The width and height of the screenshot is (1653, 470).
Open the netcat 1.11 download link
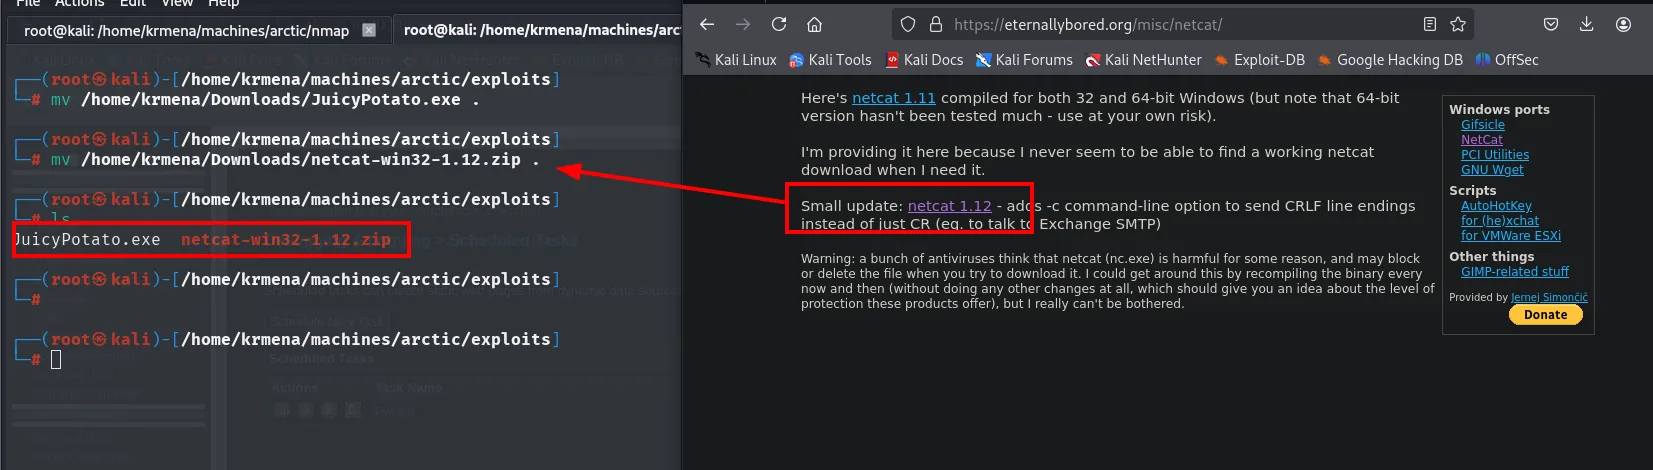[x=893, y=98]
